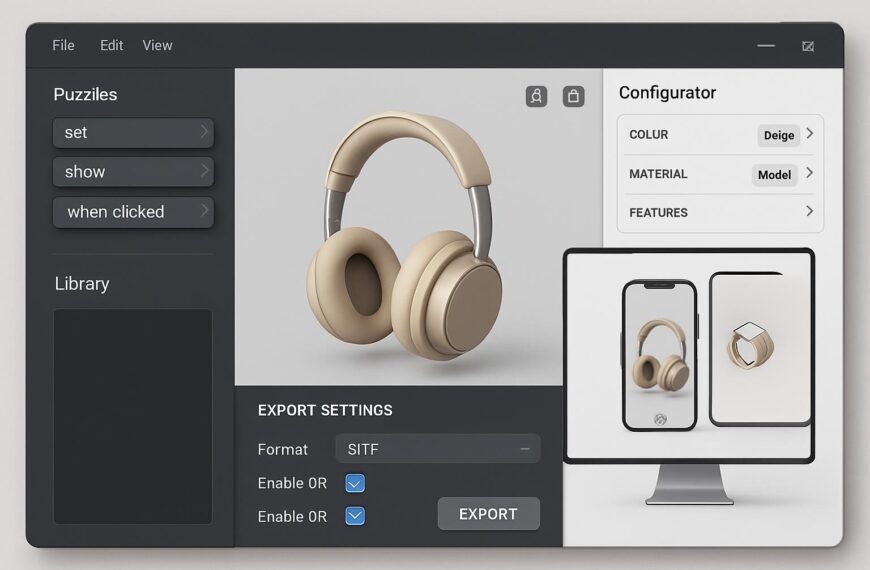Click the round icon at the bottom of the phone preview

pyautogui.click(x=660, y=419)
